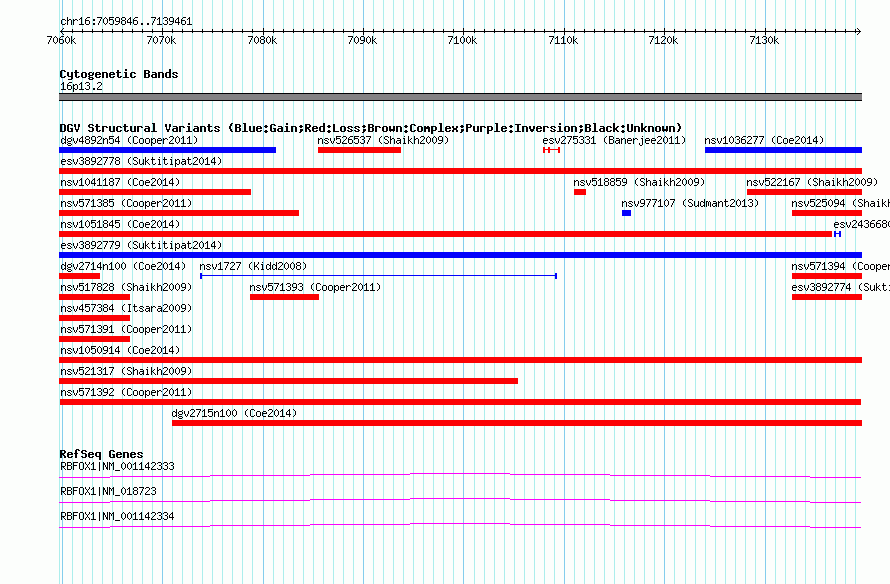Click the small blue nsv977107 gain block
This screenshot has width=890, height=584.
tap(627, 213)
